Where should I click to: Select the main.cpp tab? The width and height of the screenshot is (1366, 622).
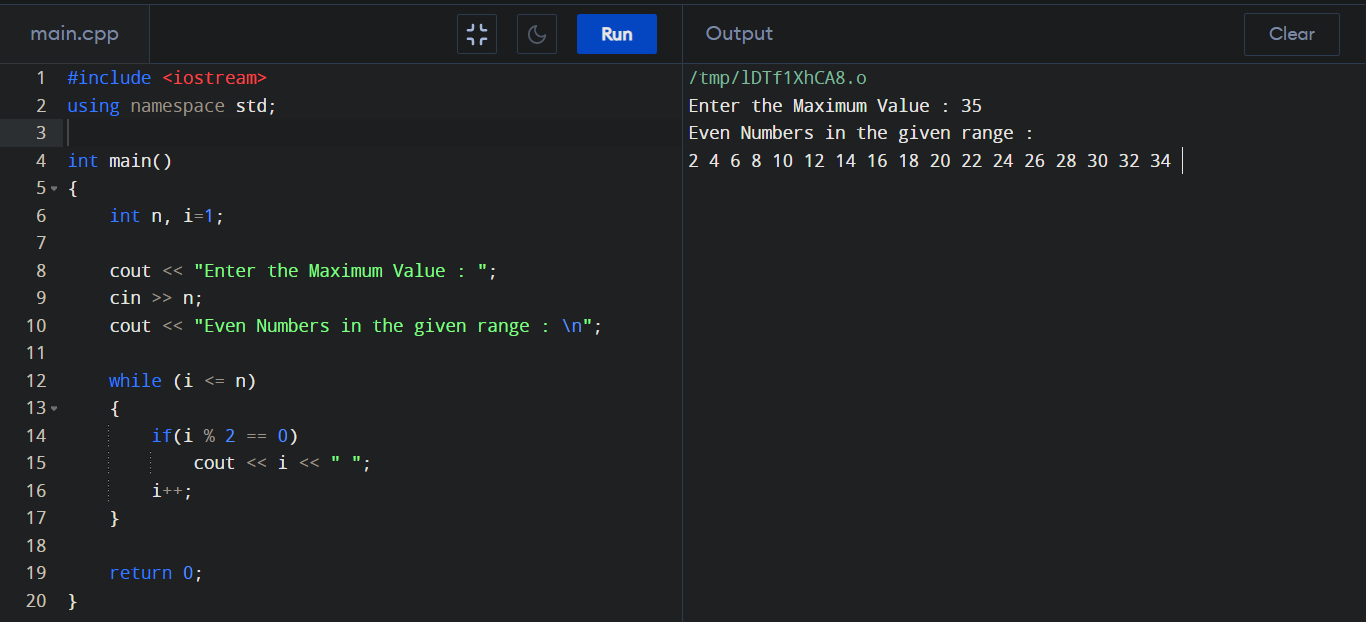tap(75, 34)
